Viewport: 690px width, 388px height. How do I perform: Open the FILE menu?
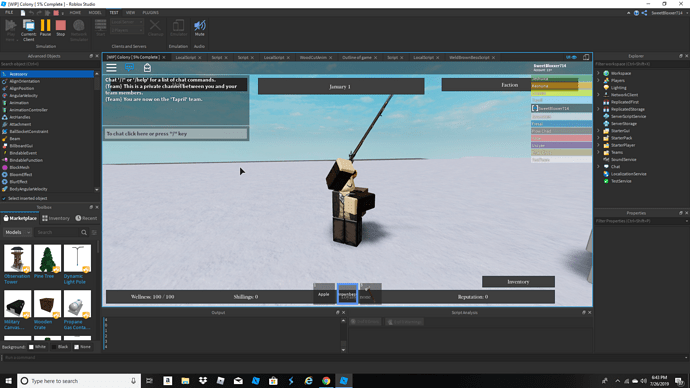(9, 13)
